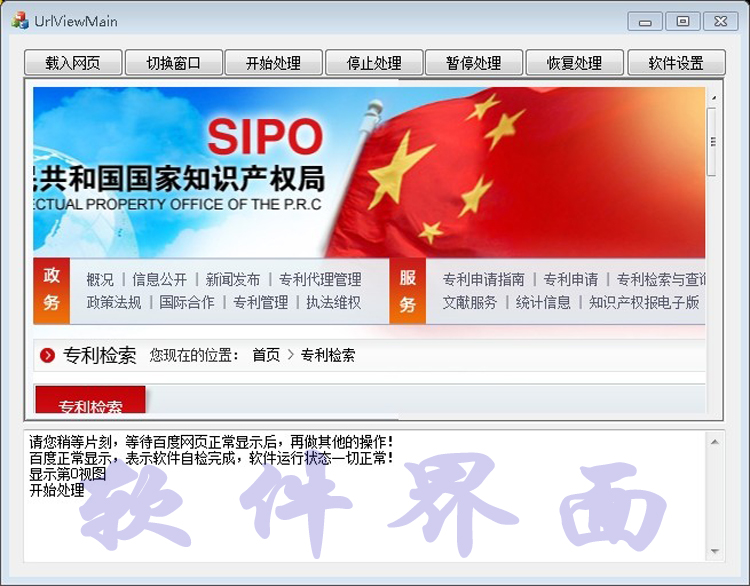This screenshot has width=750, height=586.
Task: Open the 执法维权 link
Action: point(334,302)
